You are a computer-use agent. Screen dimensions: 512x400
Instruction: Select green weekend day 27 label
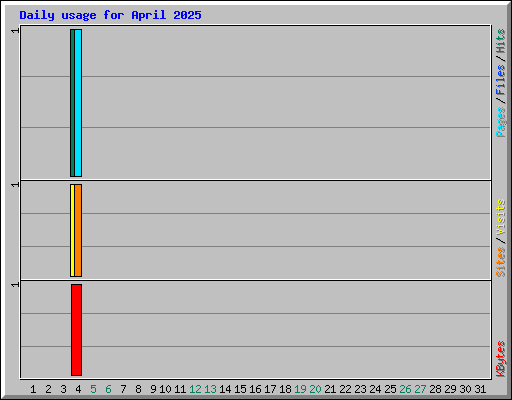(420, 389)
